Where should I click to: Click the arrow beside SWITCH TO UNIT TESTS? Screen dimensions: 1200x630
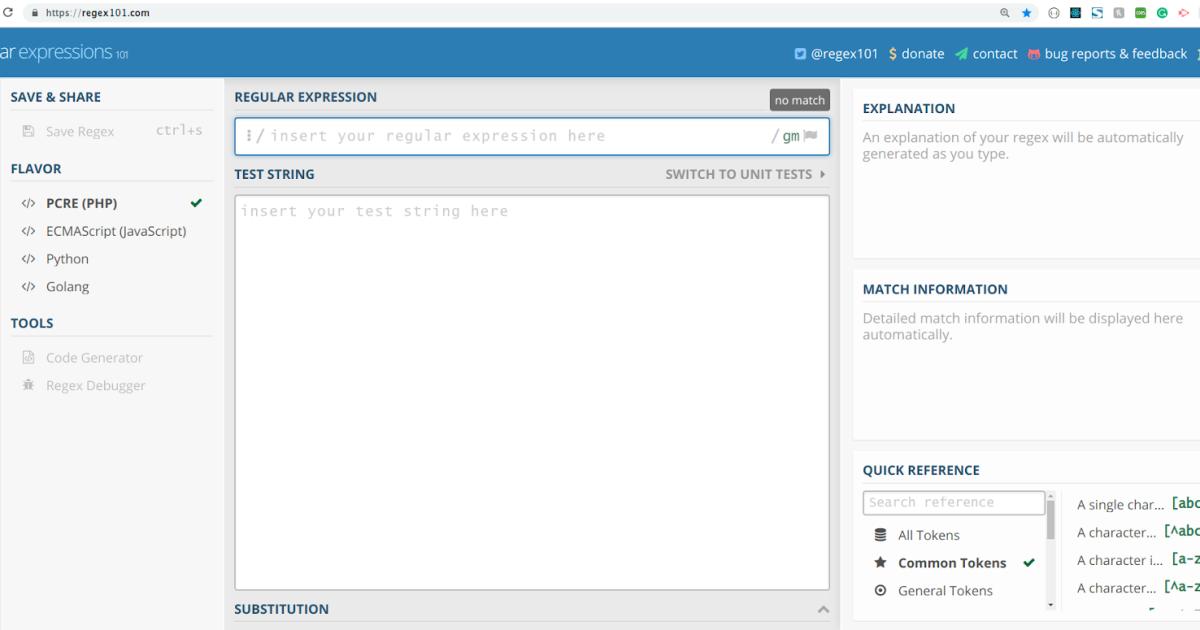[822, 174]
